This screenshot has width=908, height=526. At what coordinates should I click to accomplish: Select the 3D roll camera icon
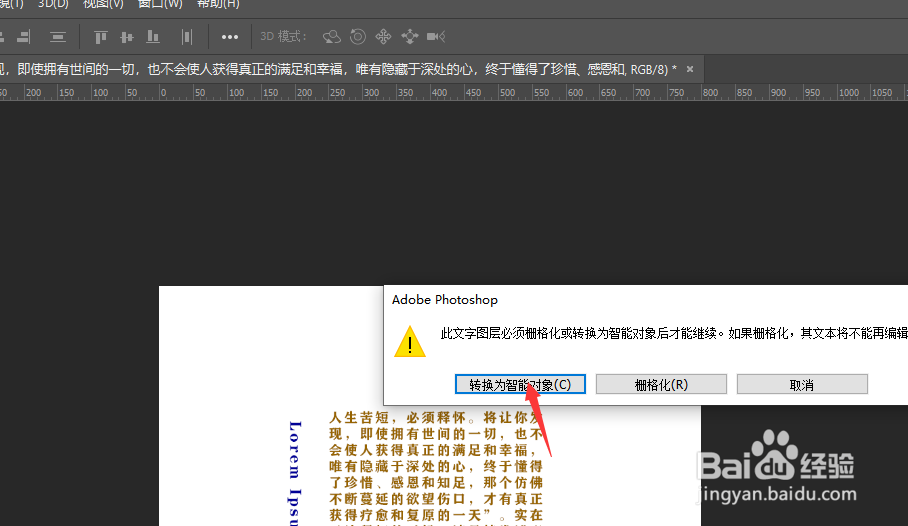point(358,37)
